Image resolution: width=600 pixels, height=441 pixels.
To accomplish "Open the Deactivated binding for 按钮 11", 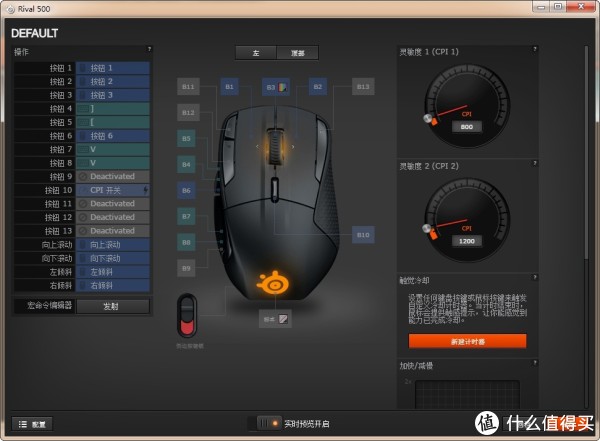I will pyautogui.click(x=112, y=204).
